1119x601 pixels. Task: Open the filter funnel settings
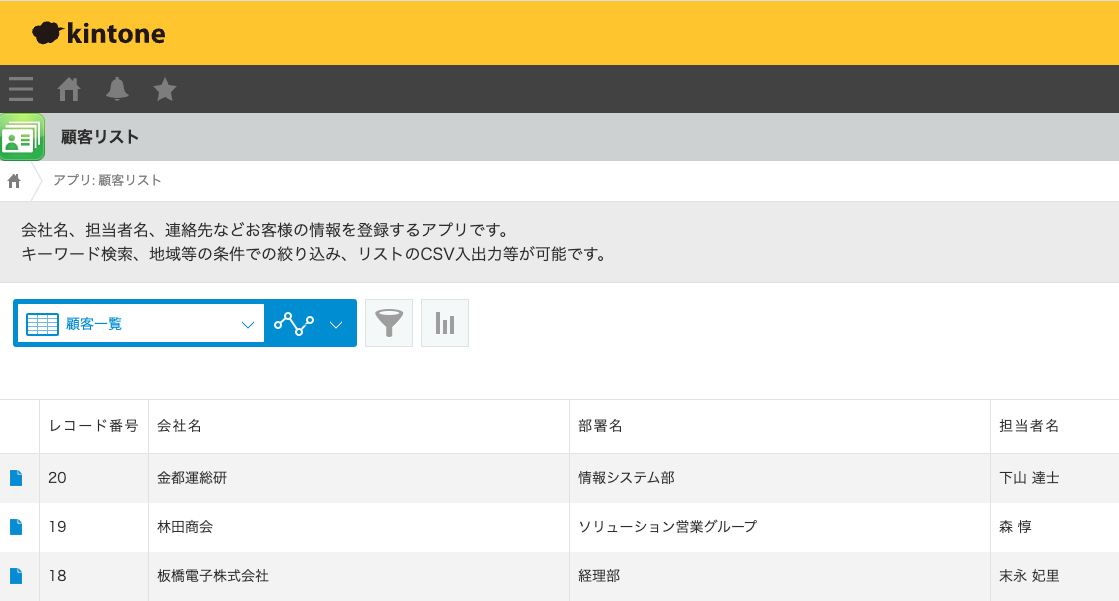pyautogui.click(x=389, y=323)
